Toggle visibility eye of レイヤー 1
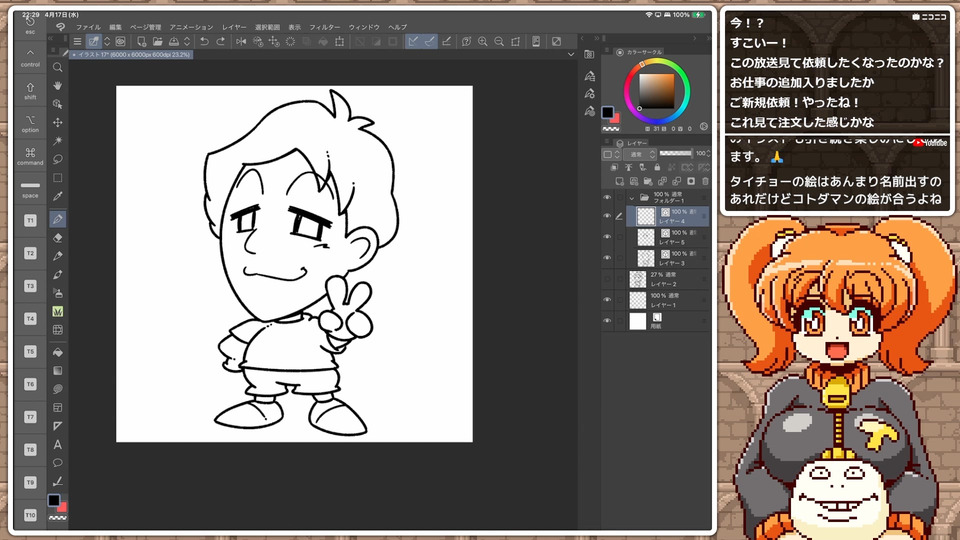The height and width of the screenshot is (540, 960). pos(607,299)
